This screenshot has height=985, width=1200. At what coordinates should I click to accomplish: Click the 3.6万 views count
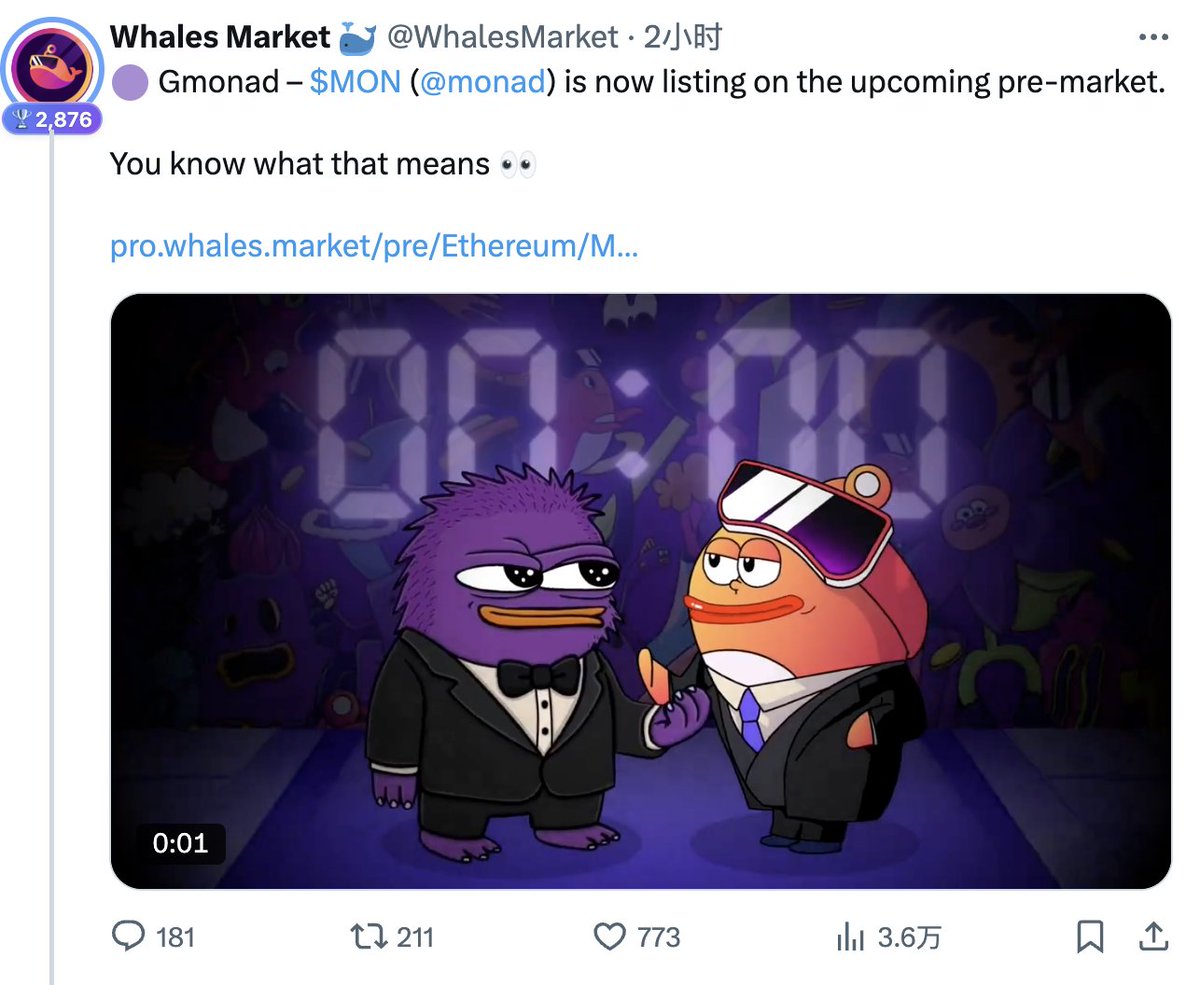pyautogui.click(x=909, y=937)
